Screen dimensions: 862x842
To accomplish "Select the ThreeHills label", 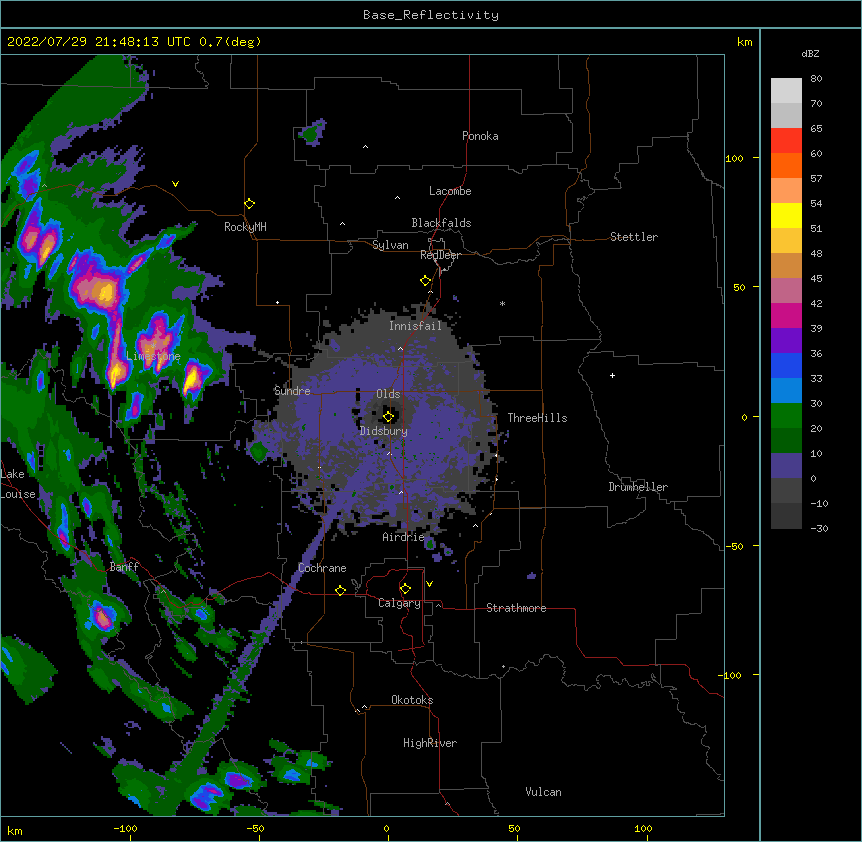I will (537, 418).
